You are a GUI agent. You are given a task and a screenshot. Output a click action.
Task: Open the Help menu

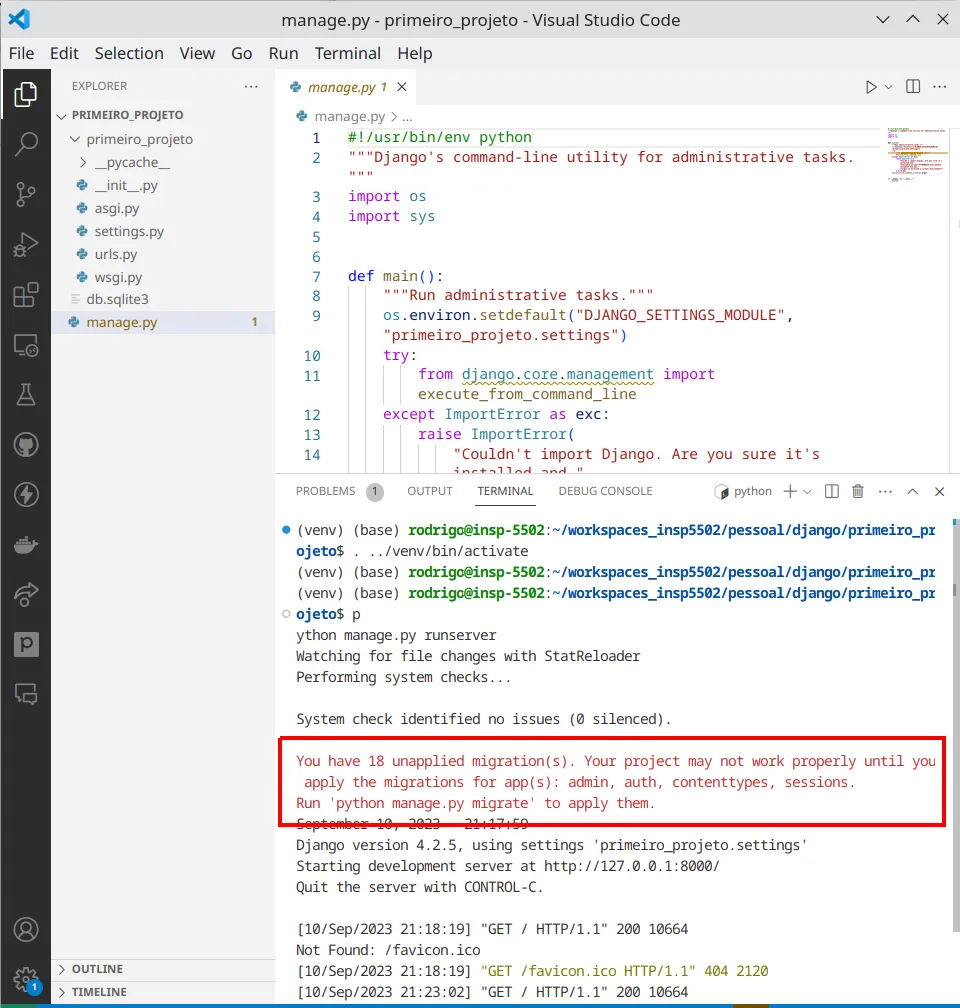point(415,53)
